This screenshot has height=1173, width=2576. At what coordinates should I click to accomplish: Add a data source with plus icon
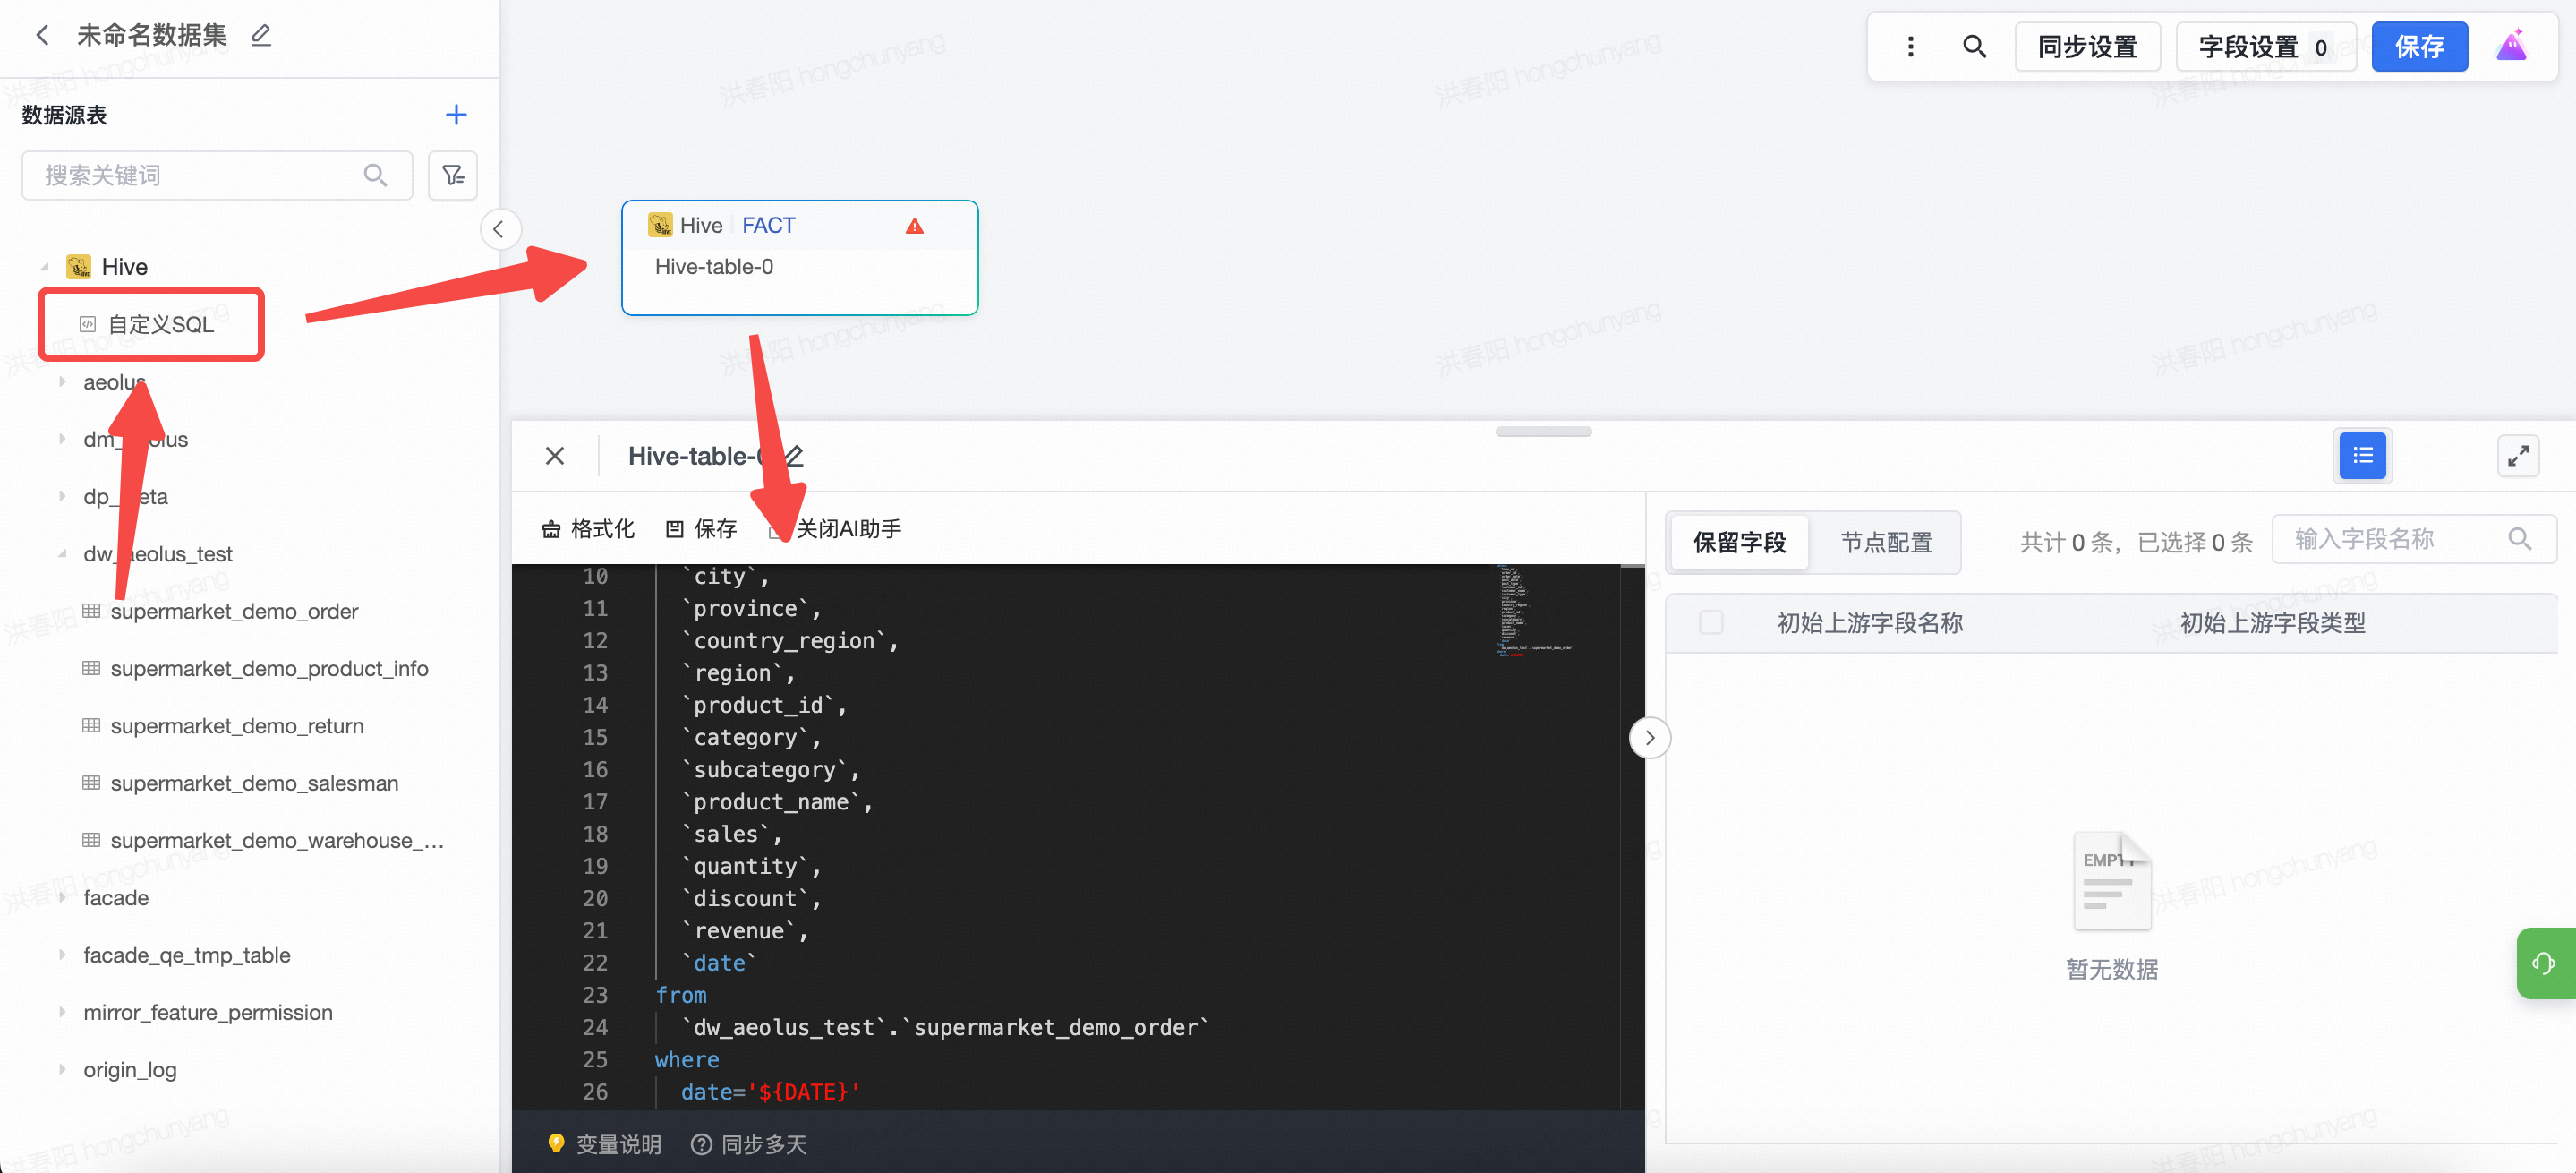pyautogui.click(x=456, y=115)
